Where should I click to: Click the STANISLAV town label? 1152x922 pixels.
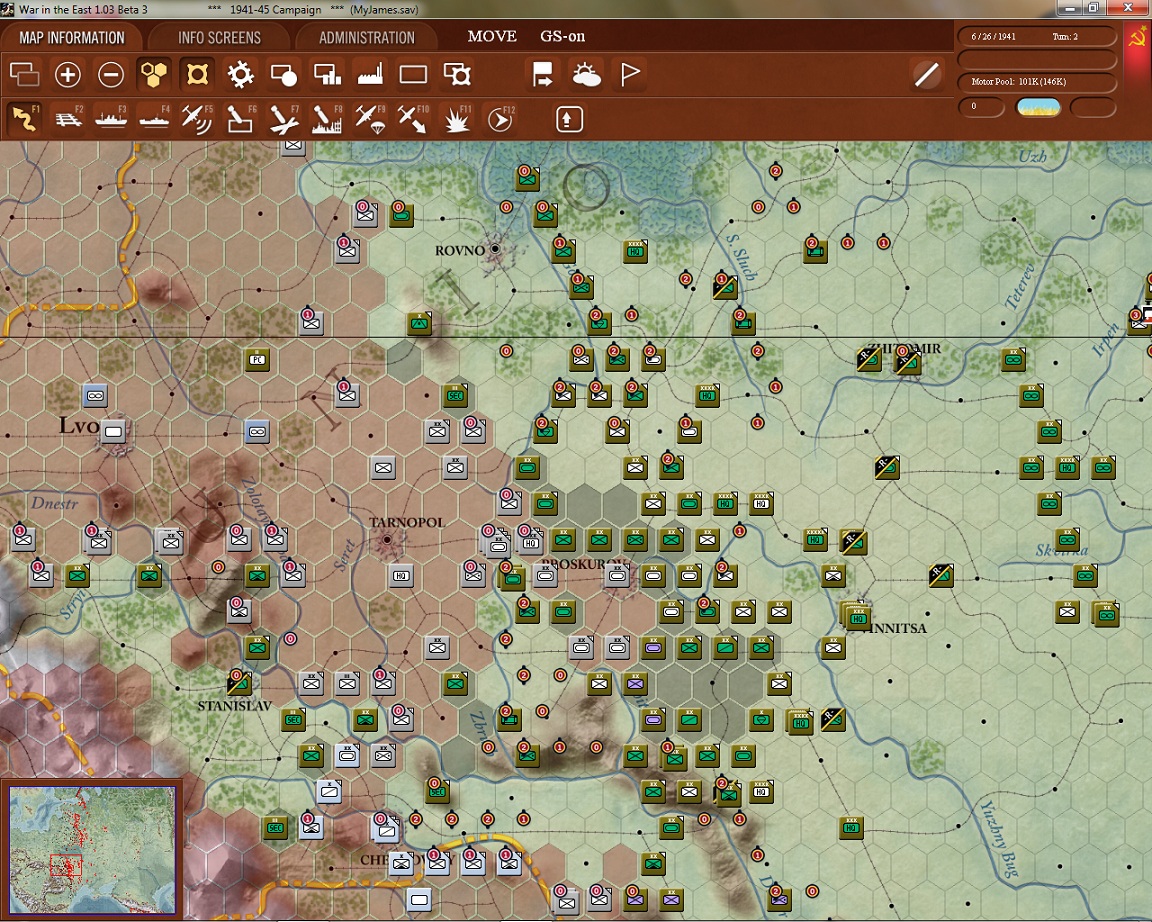(x=234, y=705)
